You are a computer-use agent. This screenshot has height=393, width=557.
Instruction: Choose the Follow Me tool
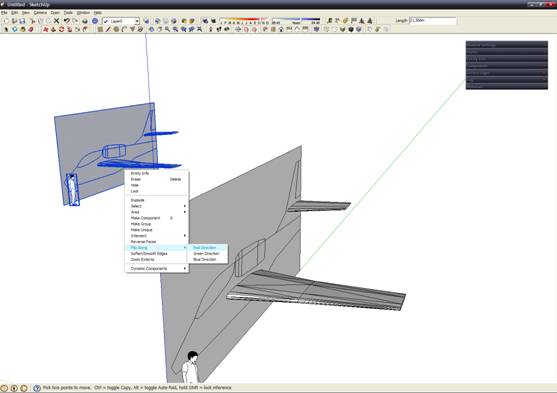70,29
